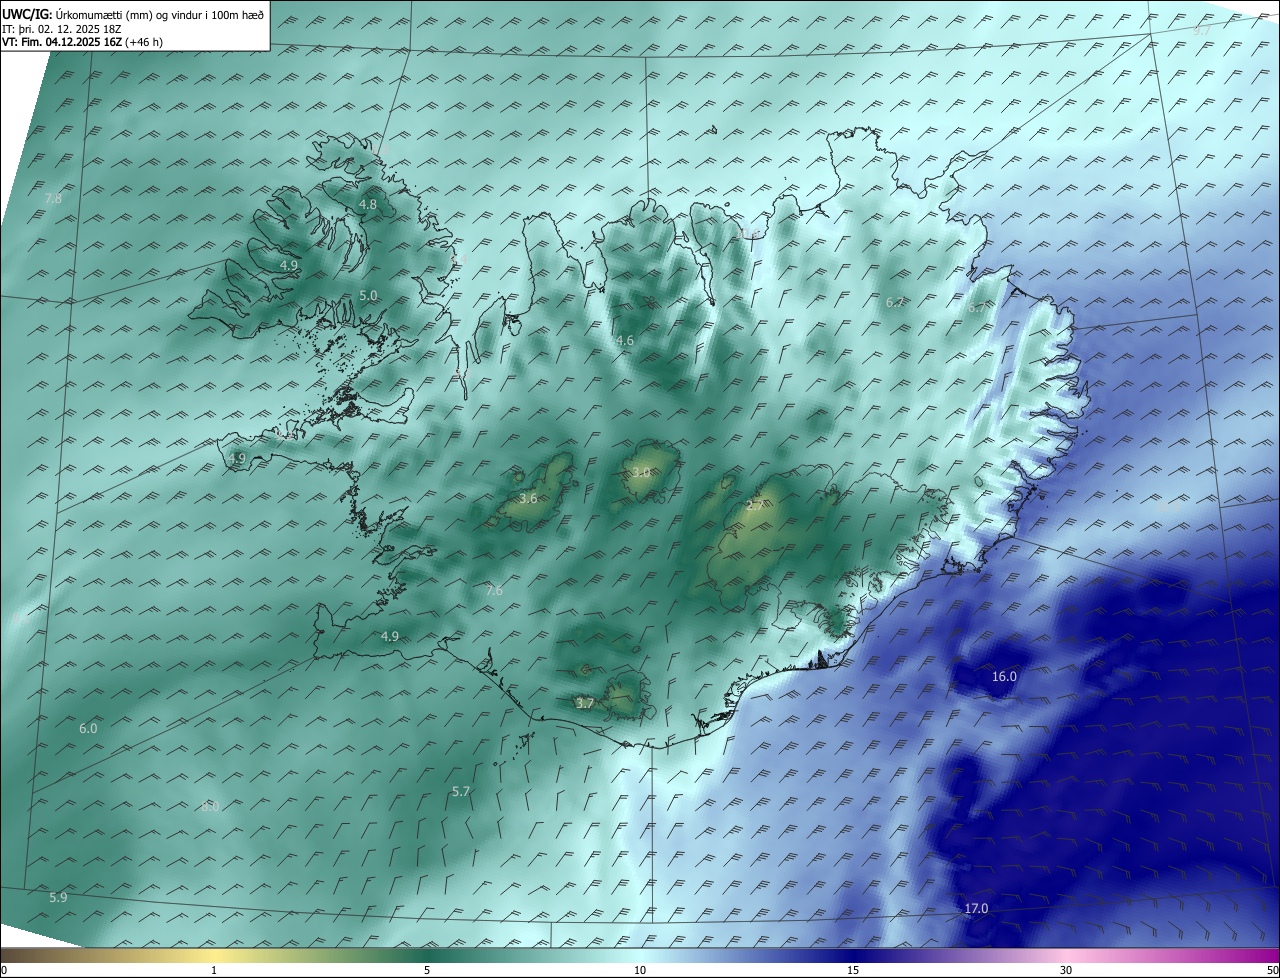Click the 16.0 precipitation value on the map
Viewport: 1280px width, 978px height.
pos(1004,677)
